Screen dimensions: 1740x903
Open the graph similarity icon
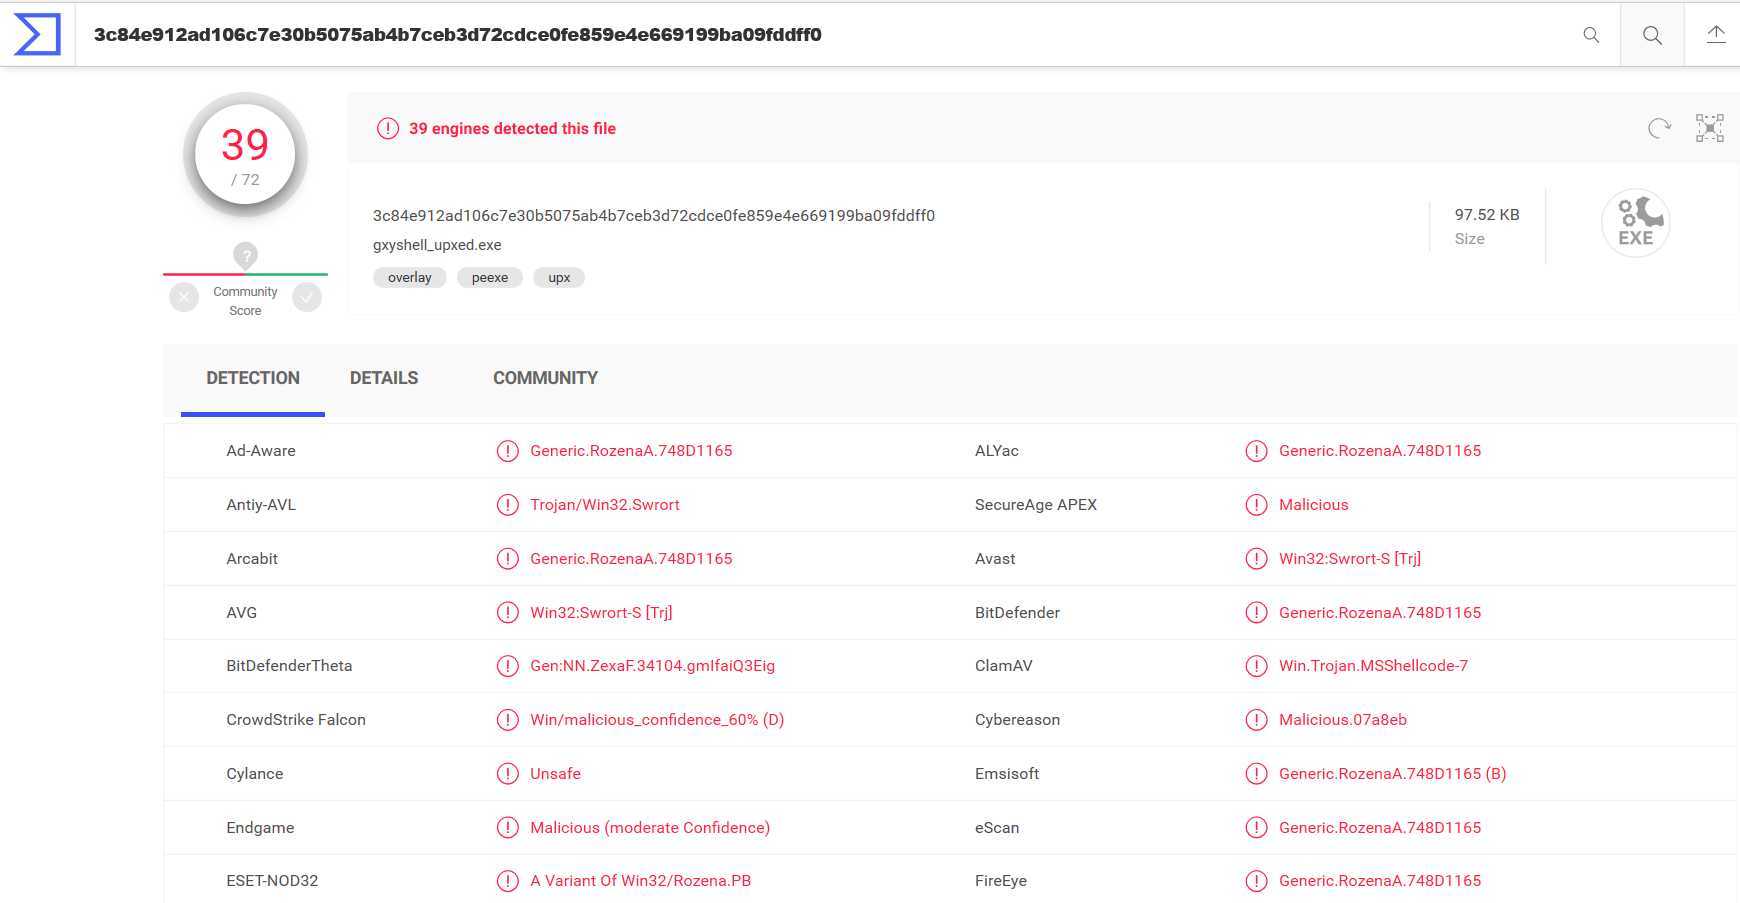pos(1710,128)
